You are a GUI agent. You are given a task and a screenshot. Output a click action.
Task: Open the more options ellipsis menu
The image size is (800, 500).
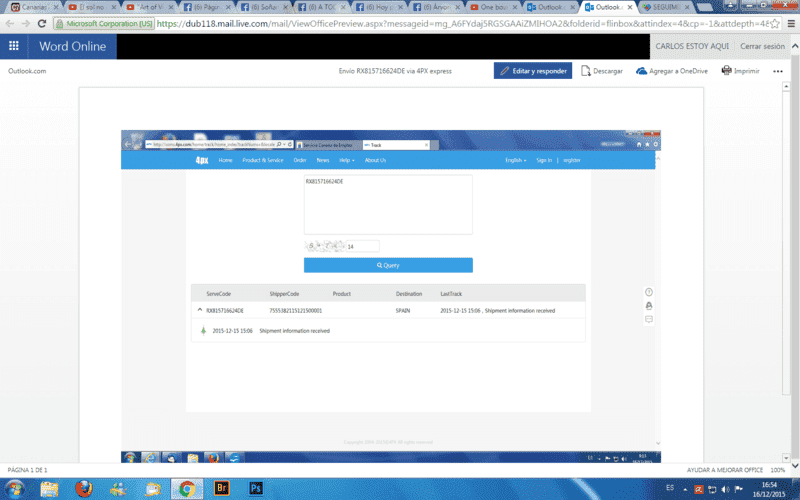778,71
